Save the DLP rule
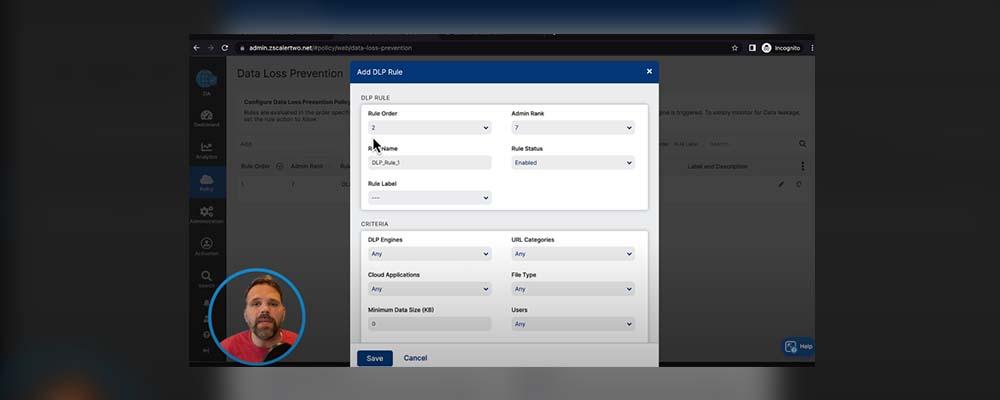The image size is (1000, 400). [x=374, y=358]
